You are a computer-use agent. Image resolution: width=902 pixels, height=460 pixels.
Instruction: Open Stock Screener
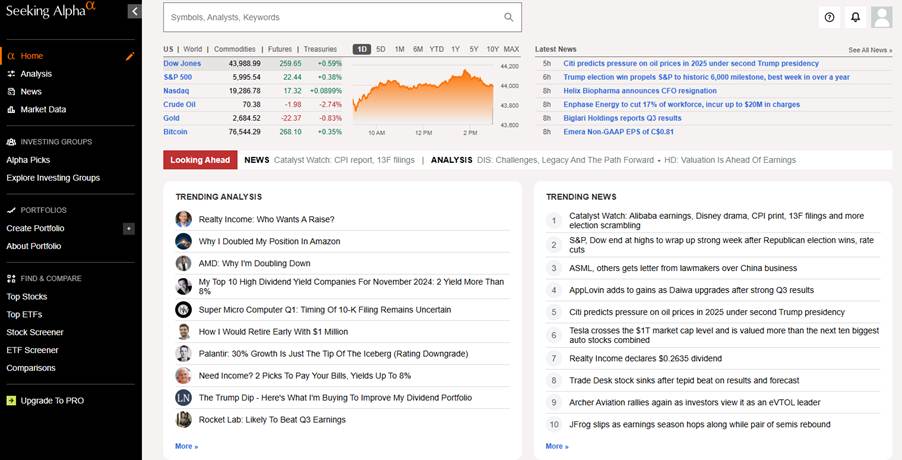tap(35, 332)
